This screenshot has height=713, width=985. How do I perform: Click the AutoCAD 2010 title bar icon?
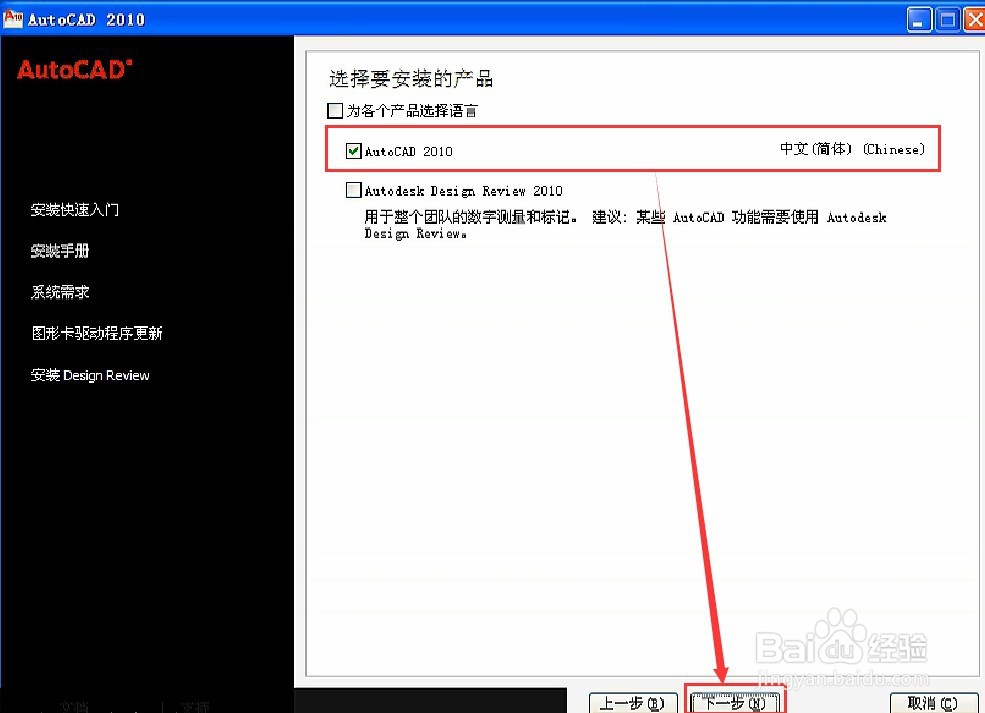click(13, 19)
